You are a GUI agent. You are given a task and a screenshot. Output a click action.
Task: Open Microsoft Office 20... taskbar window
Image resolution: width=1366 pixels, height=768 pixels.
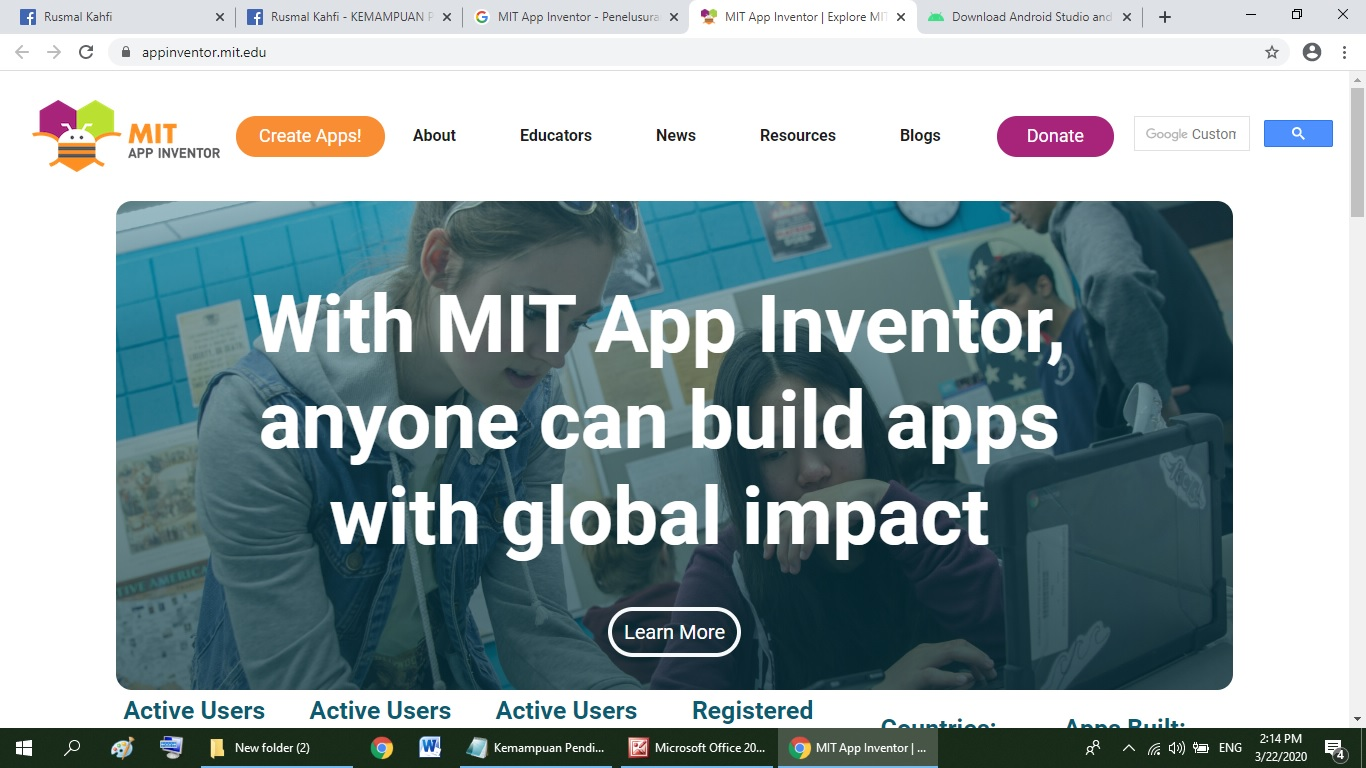click(698, 748)
